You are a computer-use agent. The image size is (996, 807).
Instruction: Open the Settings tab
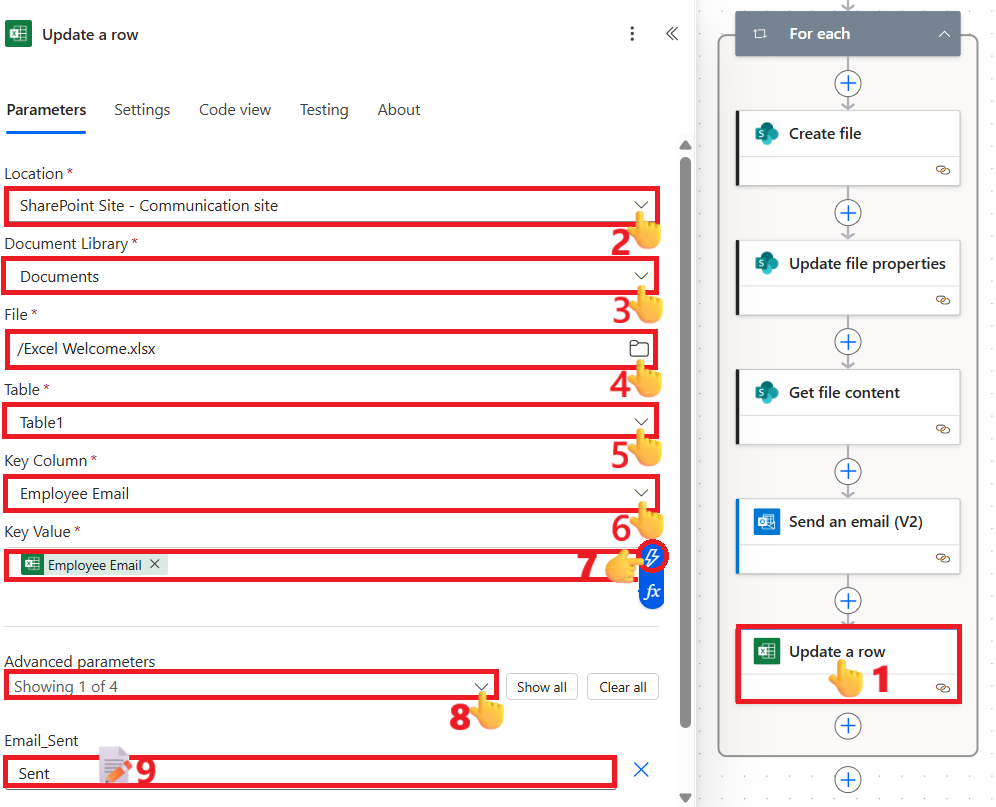[142, 110]
